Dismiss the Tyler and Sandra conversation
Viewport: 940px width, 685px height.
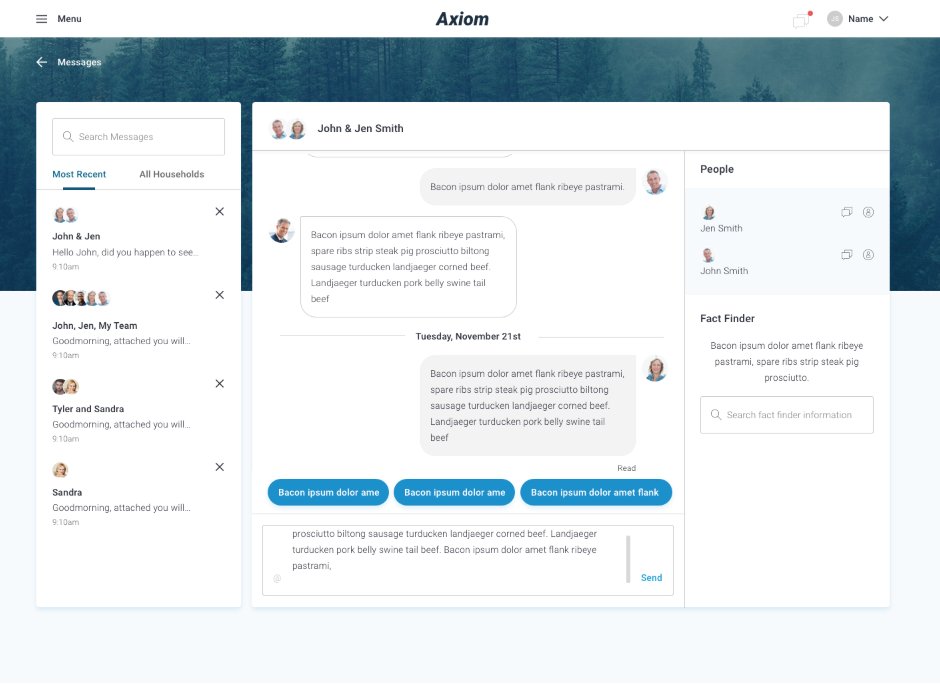click(219, 383)
